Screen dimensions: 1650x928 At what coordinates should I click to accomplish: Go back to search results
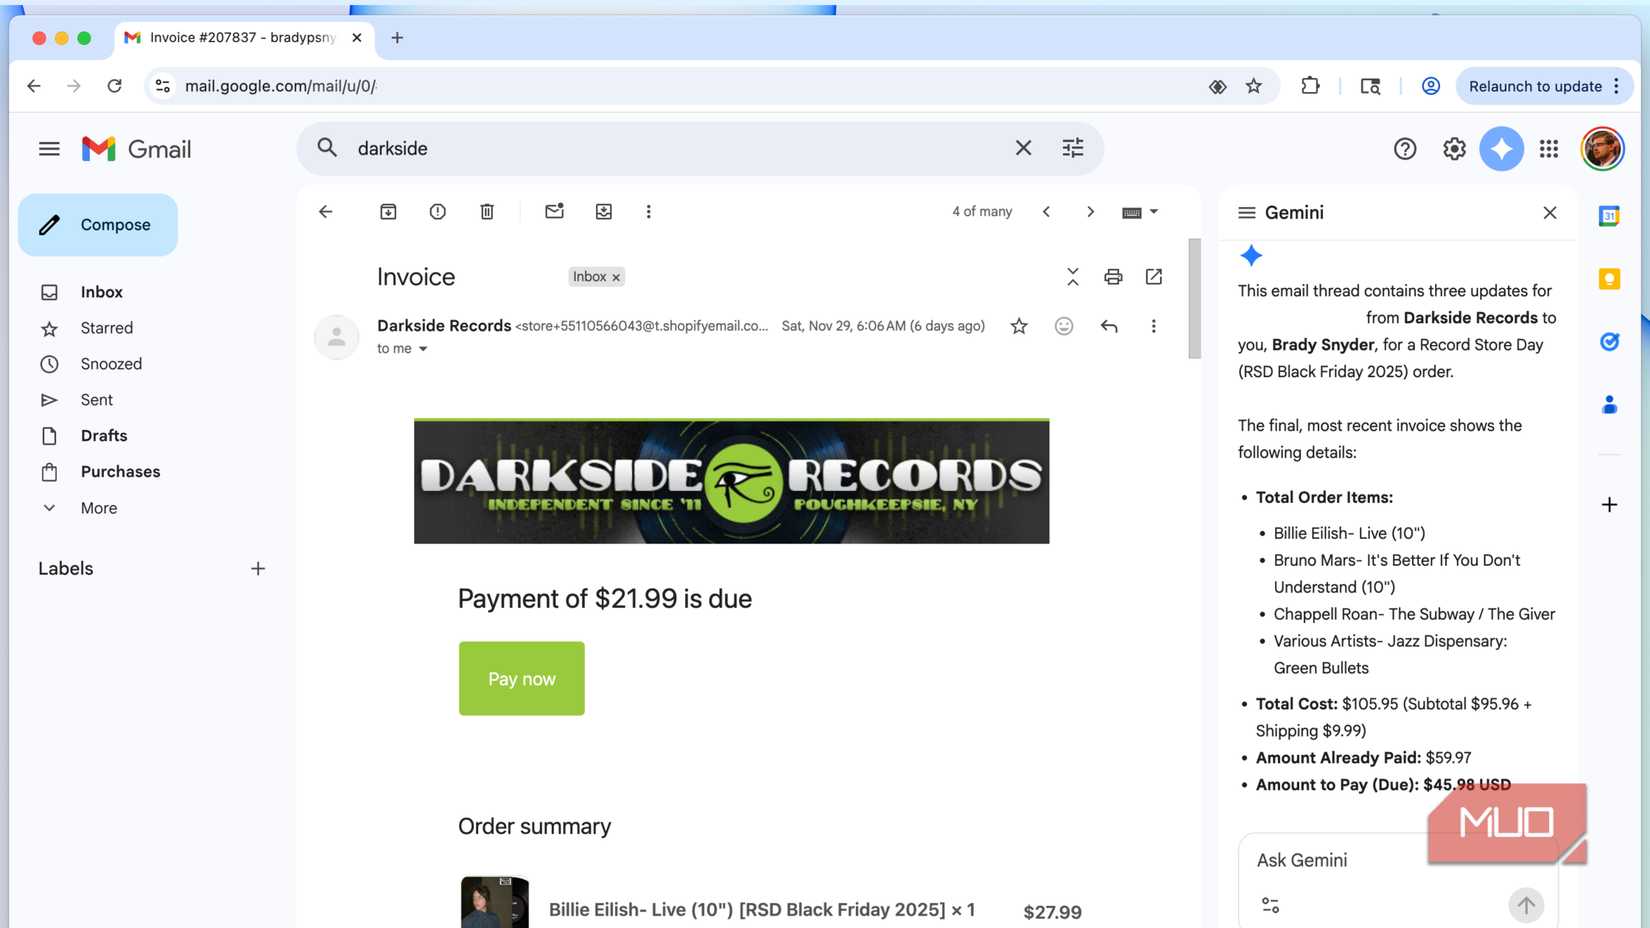(x=326, y=211)
